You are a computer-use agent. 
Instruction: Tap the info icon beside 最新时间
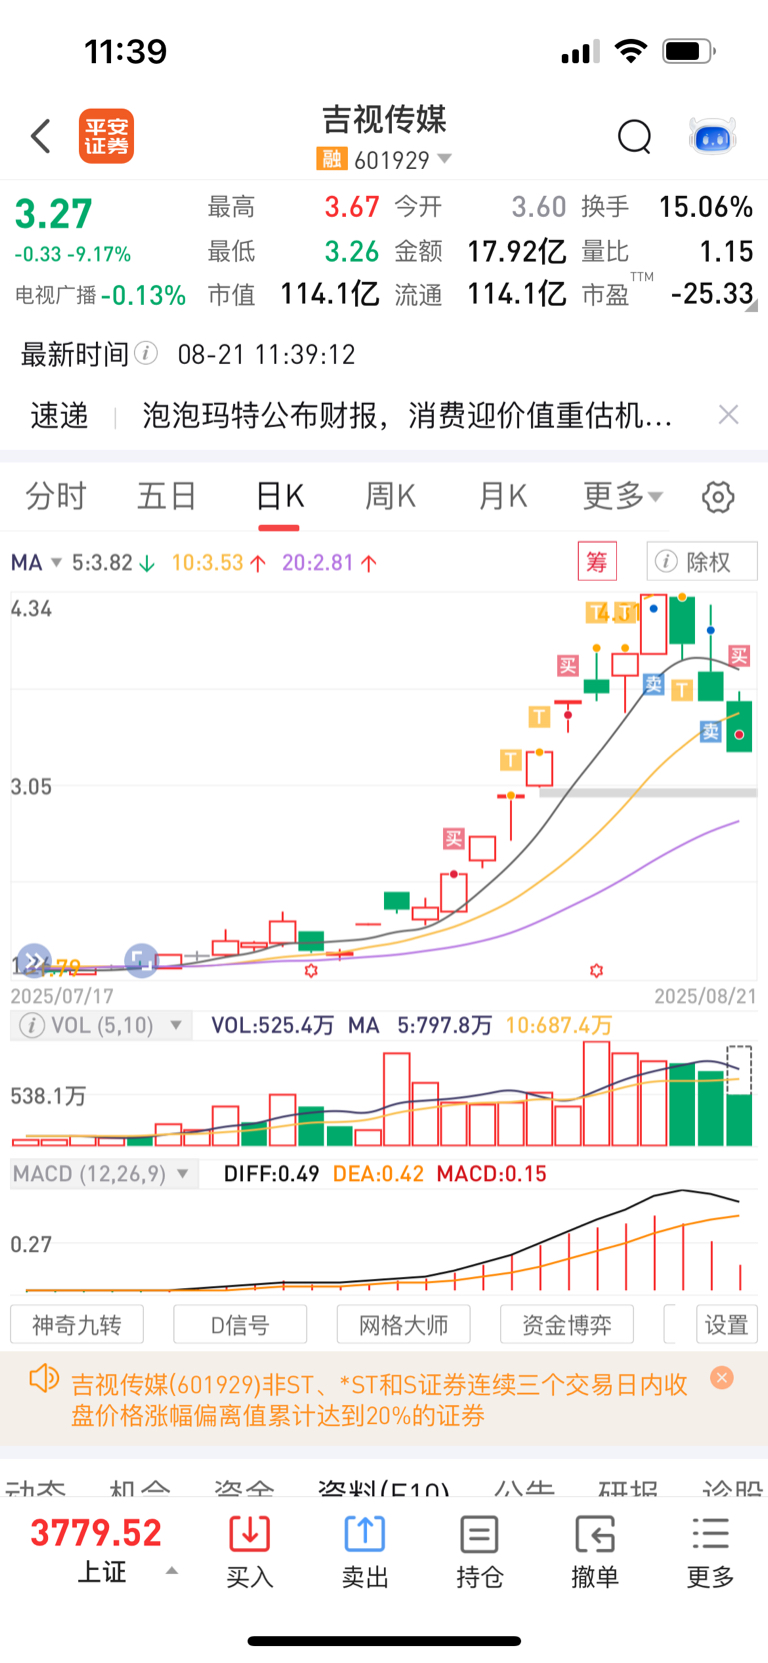(x=146, y=353)
